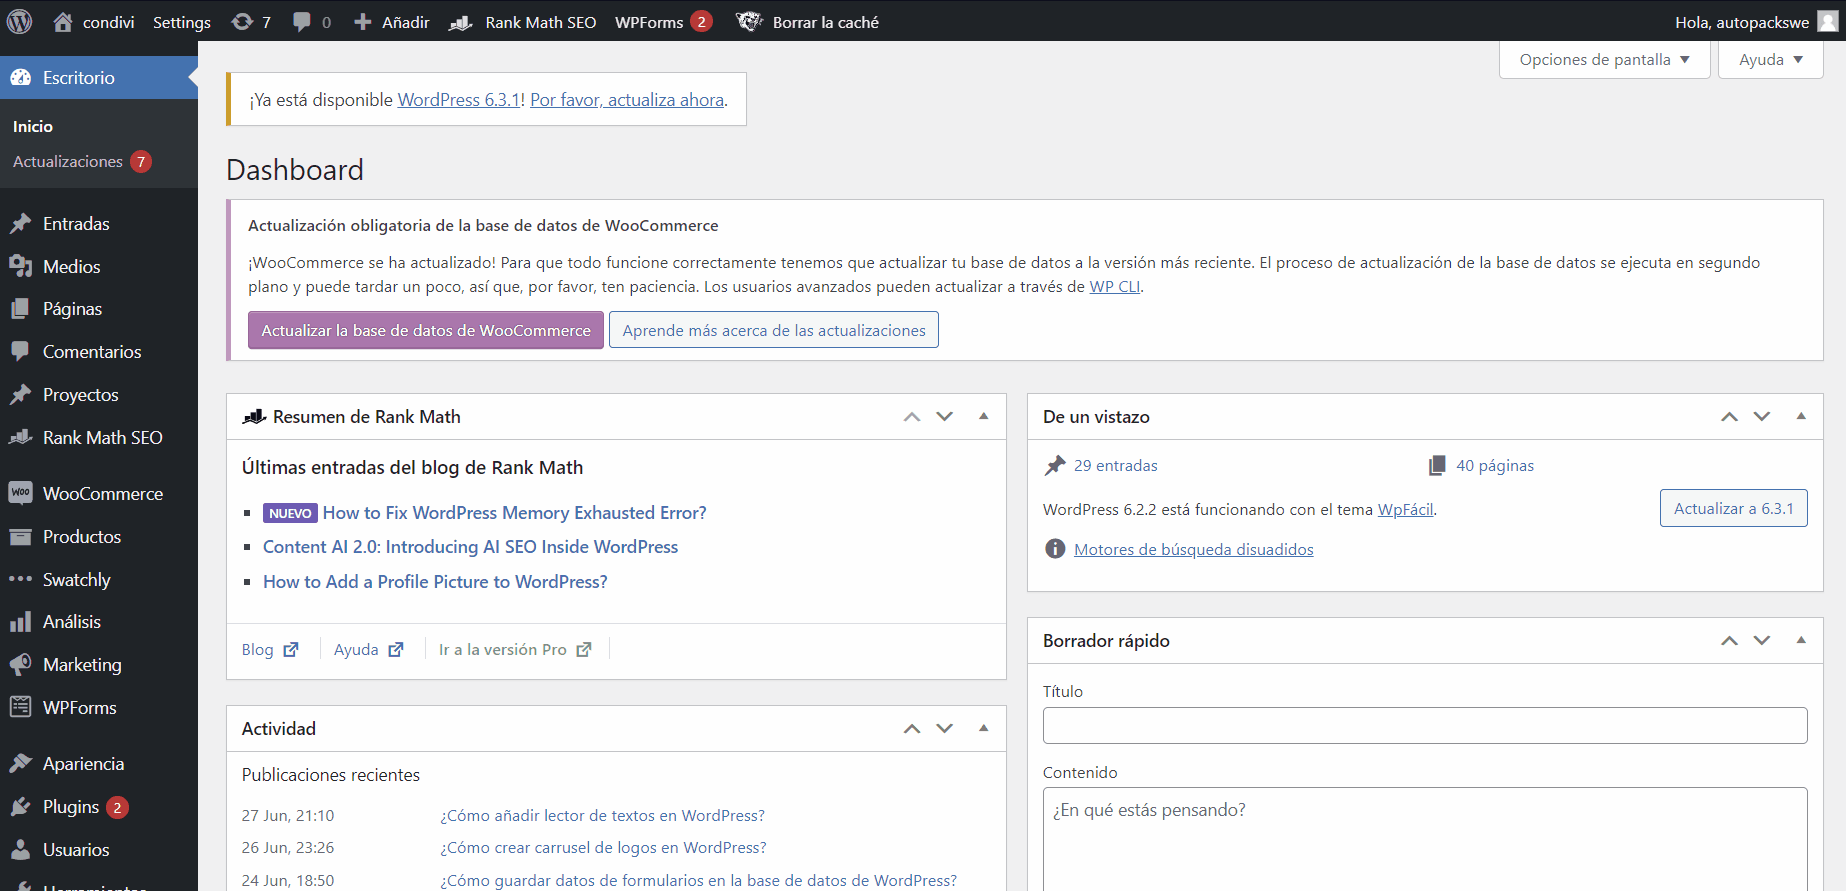Open Rank Math SEO from the admin bar
Image resolution: width=1846 pixels, height=891 pixels.
(x=523, y=22)
